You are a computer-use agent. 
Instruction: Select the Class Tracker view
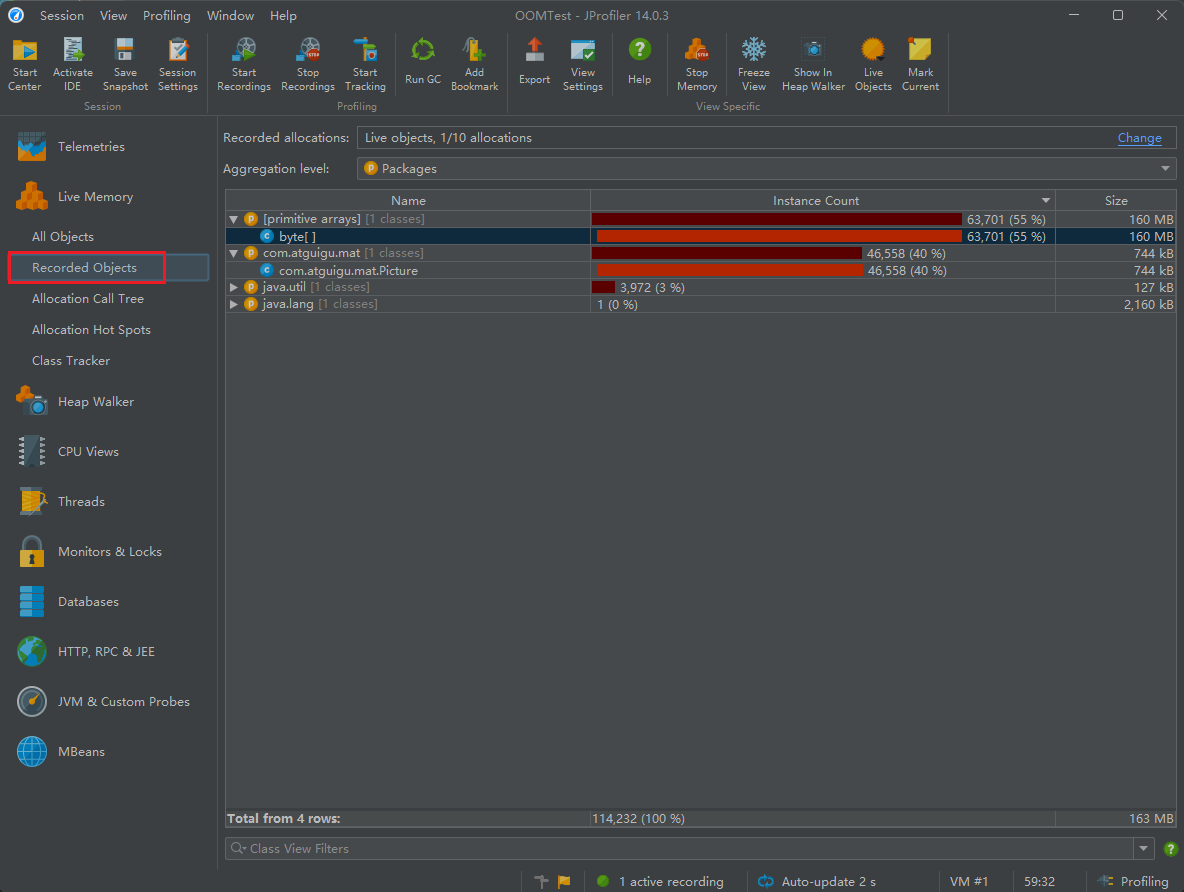[x=71, y=360]
